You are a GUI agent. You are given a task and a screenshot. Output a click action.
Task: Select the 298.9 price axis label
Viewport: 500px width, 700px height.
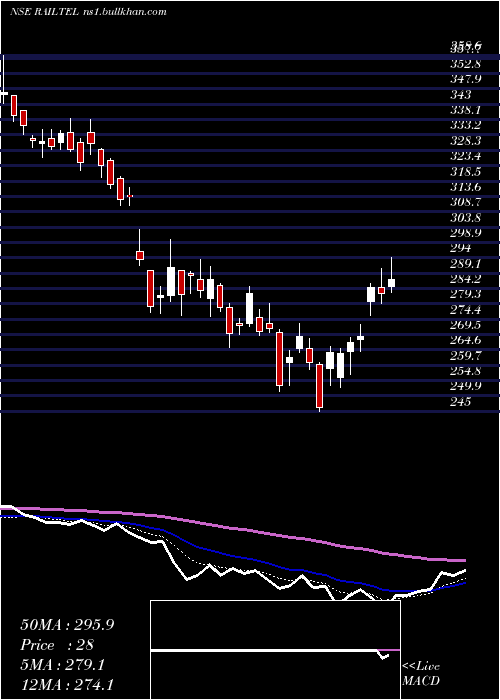466,233
